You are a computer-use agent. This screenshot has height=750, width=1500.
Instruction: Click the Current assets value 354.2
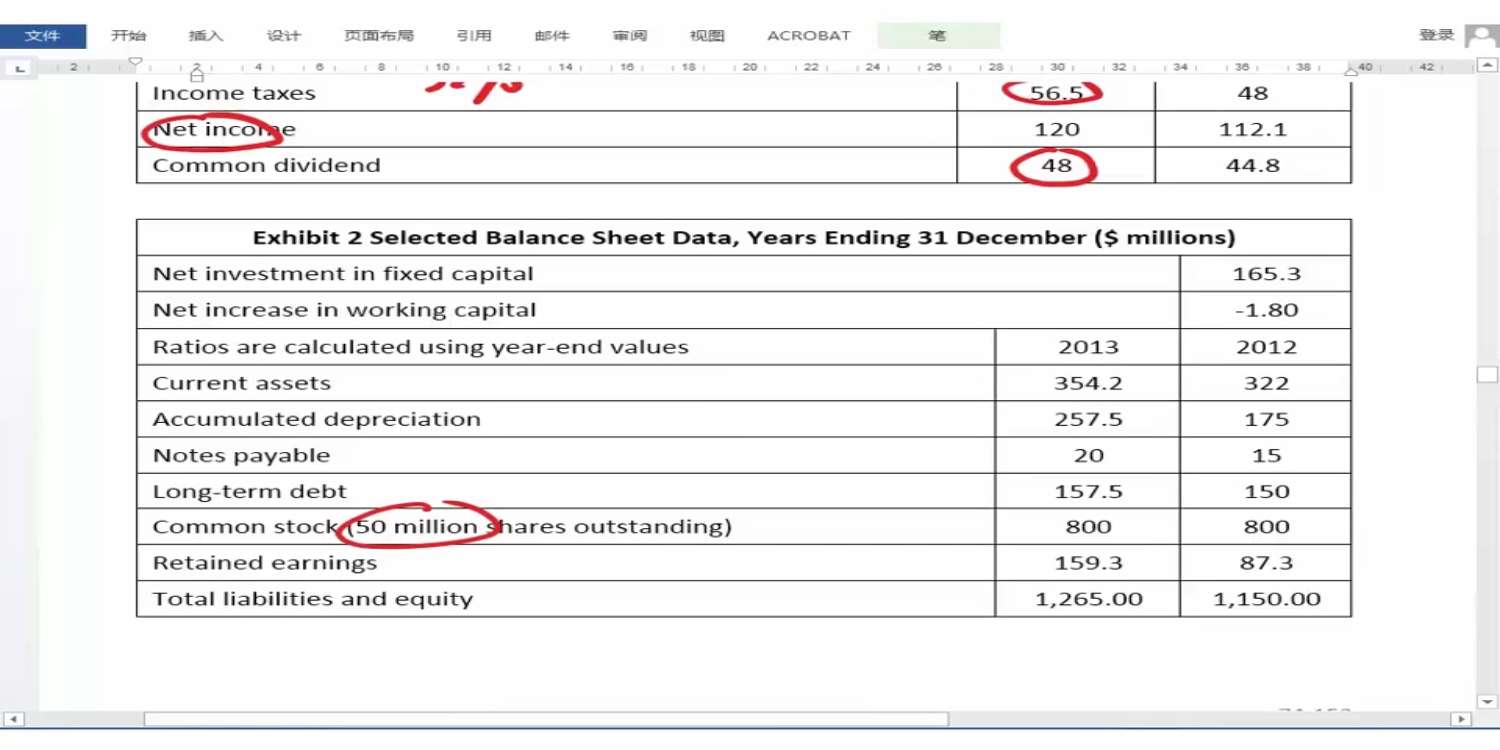click(x=1088, y=383)
